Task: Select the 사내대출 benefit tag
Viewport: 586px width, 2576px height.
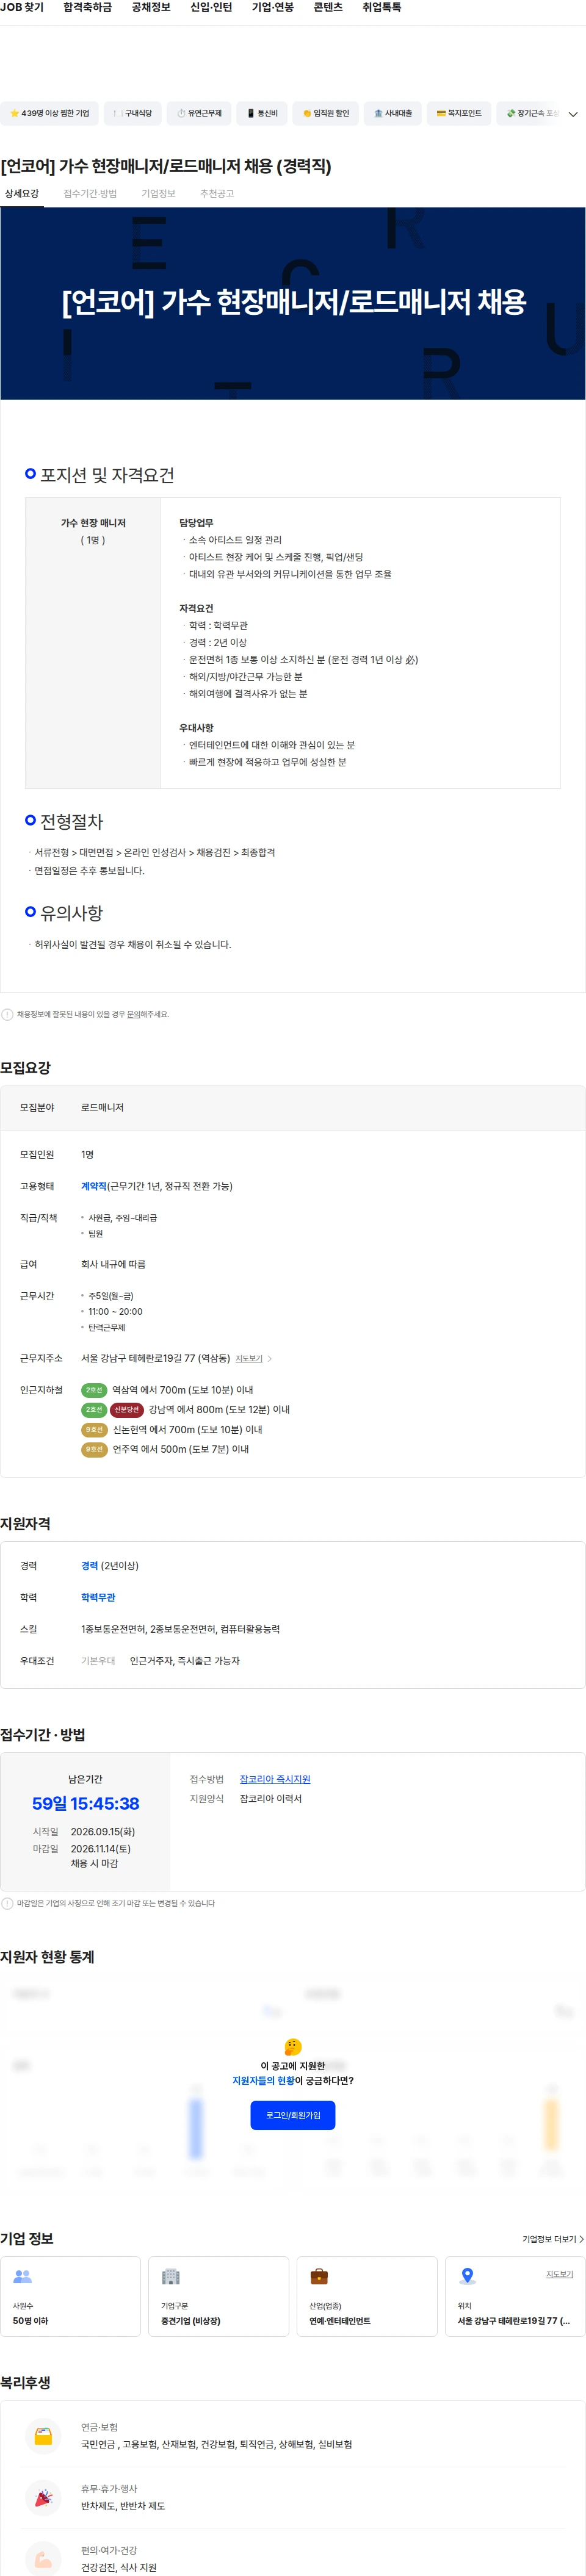Action: [x=392, y=113]
